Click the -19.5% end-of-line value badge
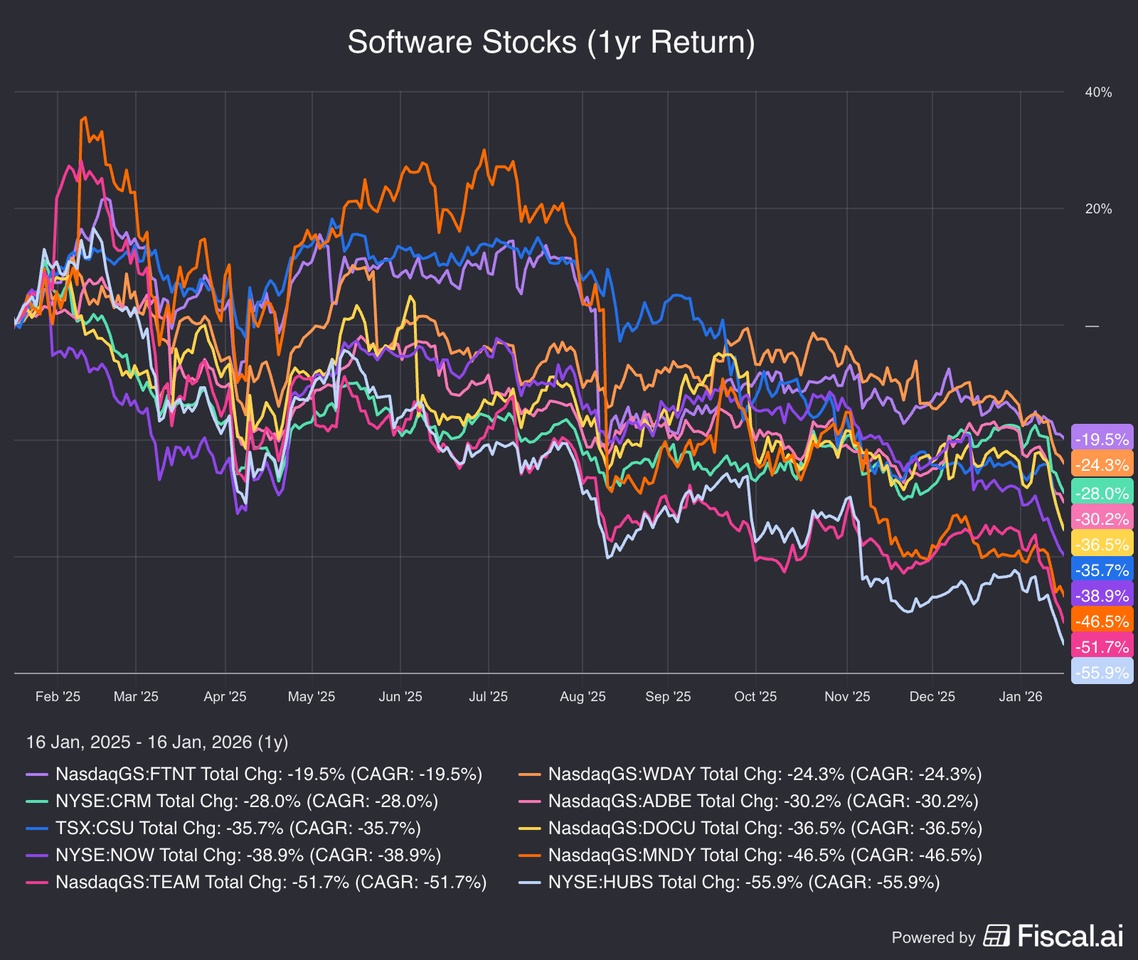This screenshot has width=1138, height=960. [x=1101, y=438]
